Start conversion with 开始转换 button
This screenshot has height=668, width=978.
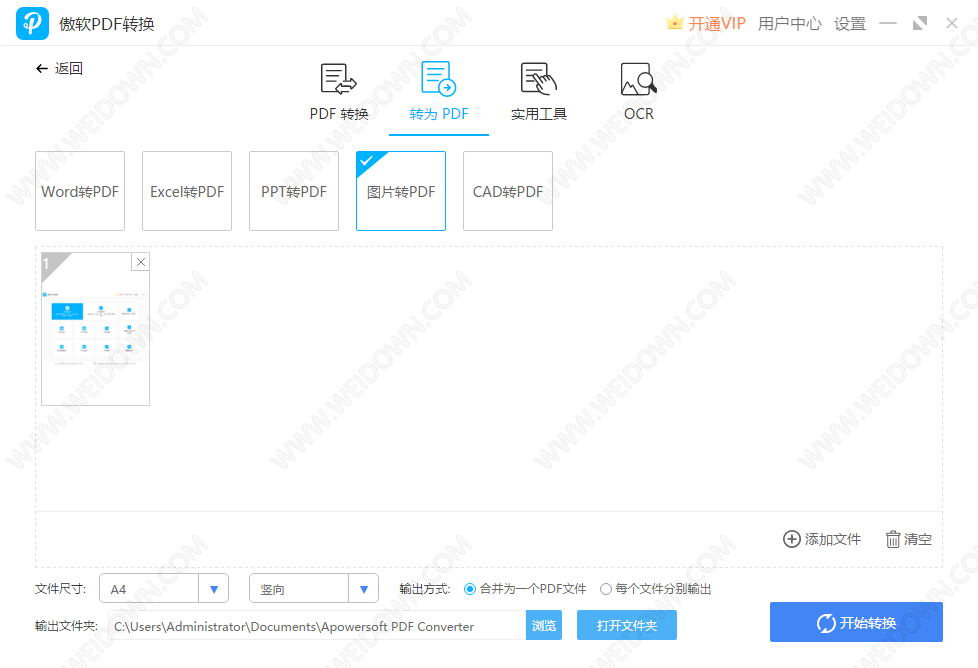[x=856, y=622]
